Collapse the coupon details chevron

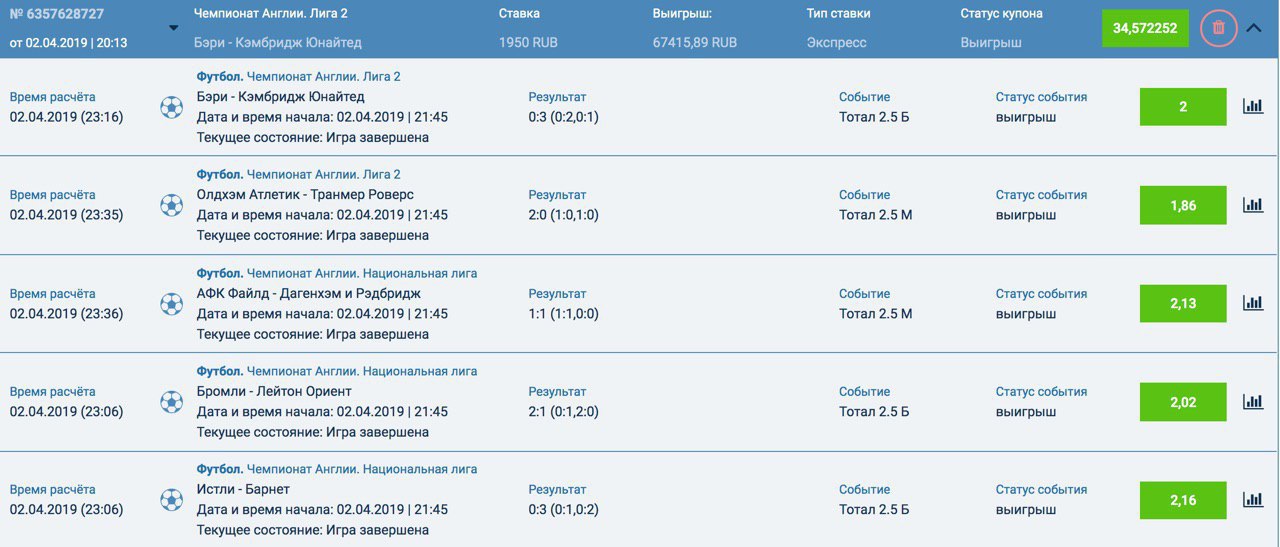[x=1254, y=28]
